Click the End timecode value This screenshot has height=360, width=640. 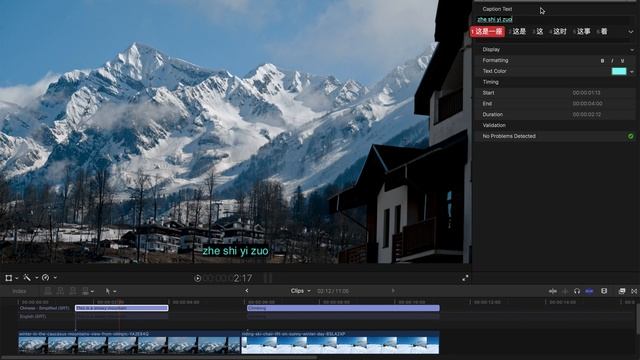click(x=587, y=104)
